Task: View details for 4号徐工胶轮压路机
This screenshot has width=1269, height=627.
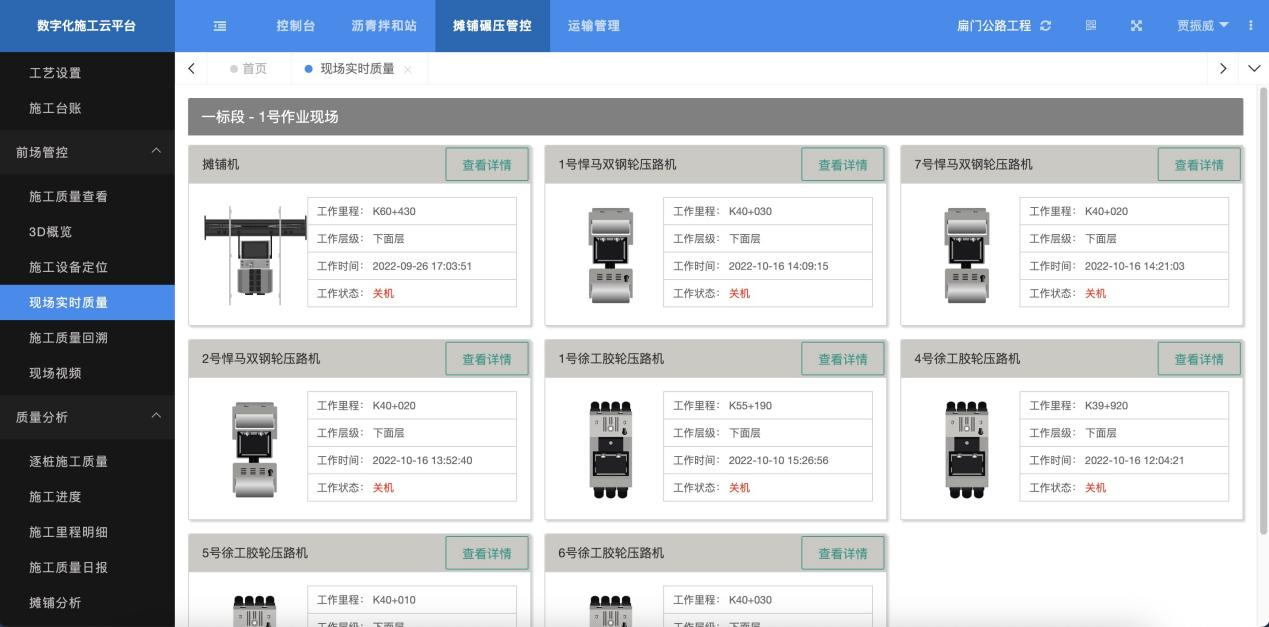Action: click(x=1198, y=359)
